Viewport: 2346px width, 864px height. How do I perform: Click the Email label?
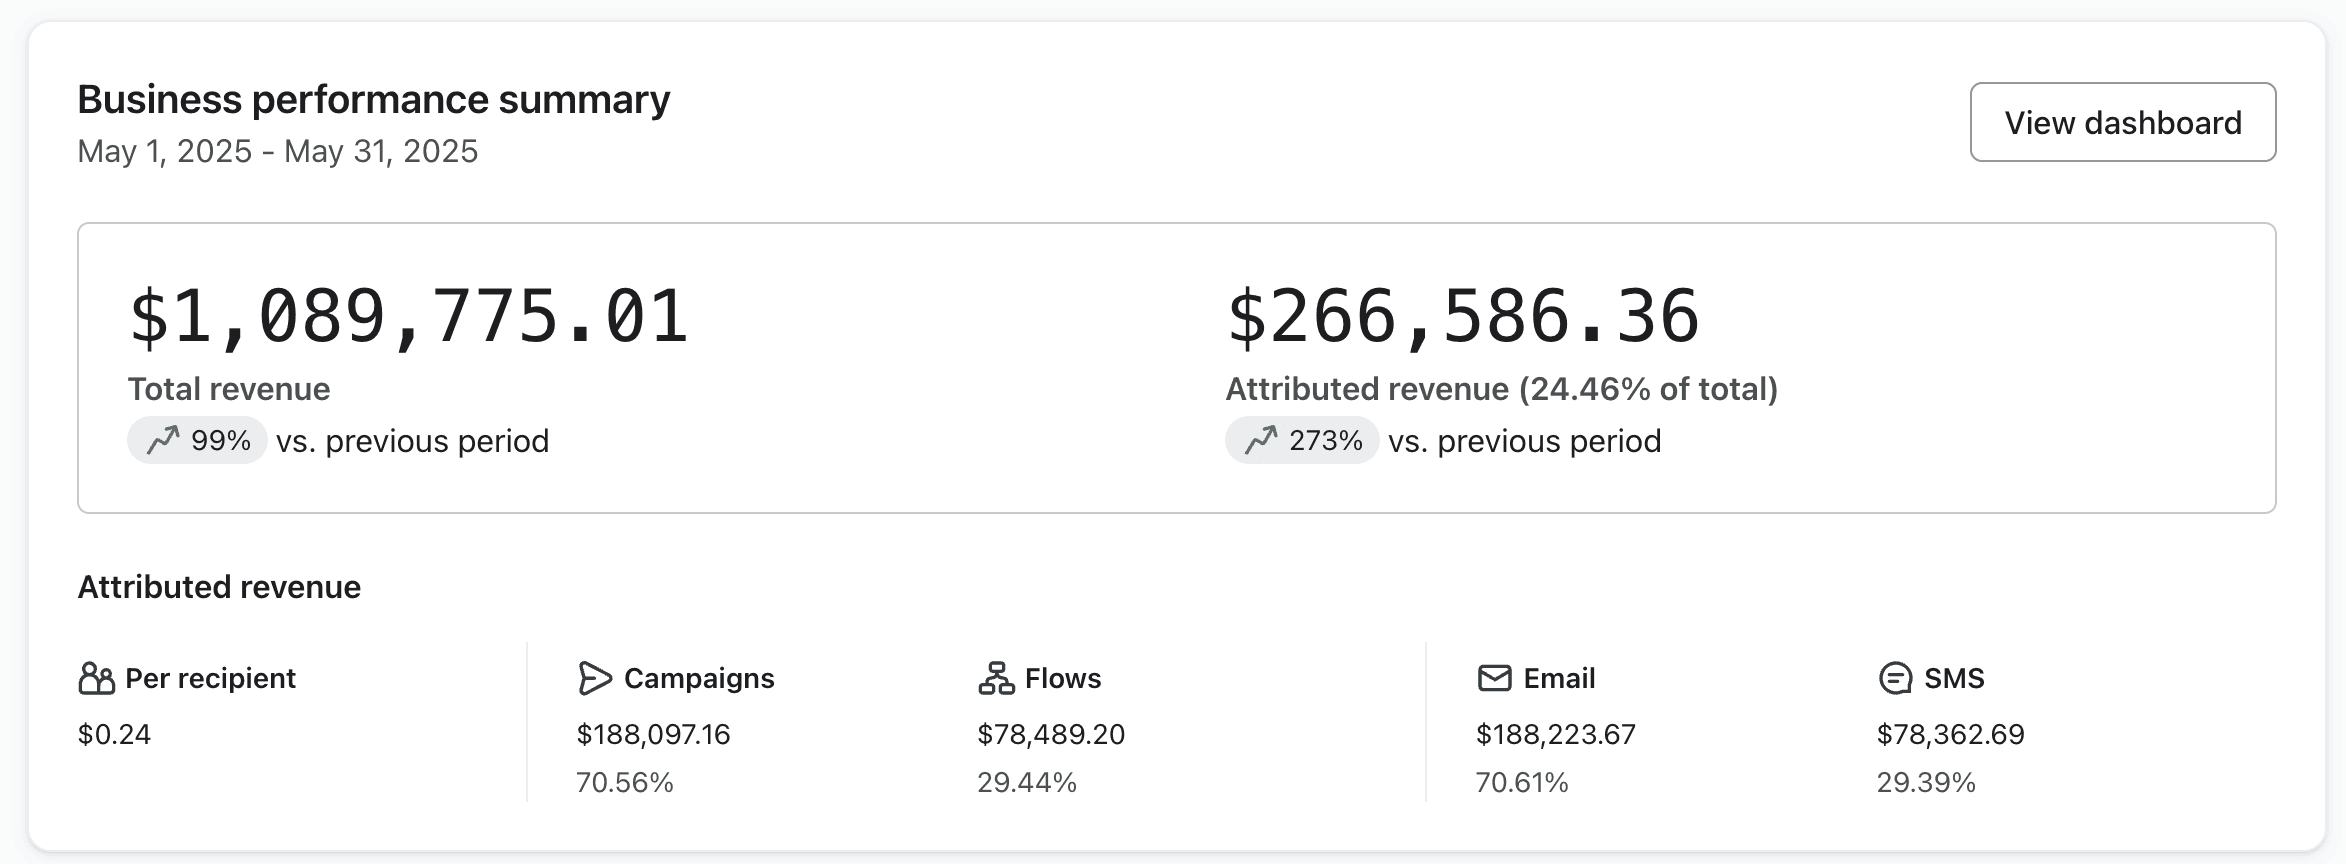(1559, 679)
